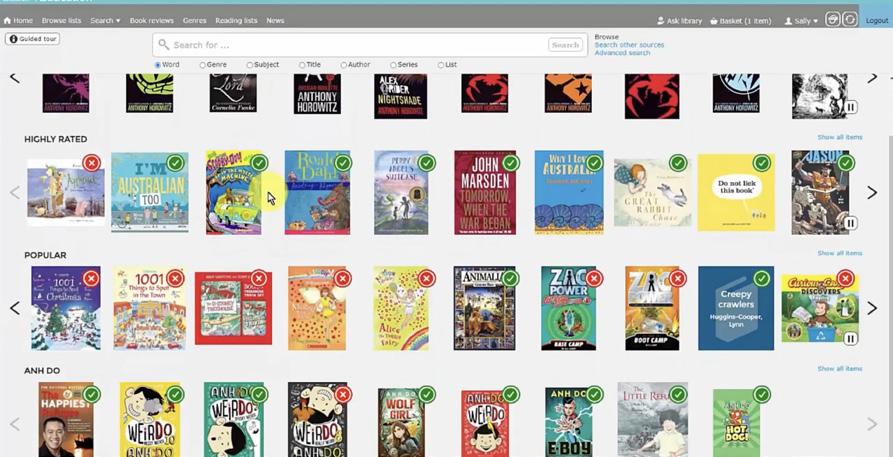The image size is (893, 457).
Task: Click green check badge on Hot Dog book
Action: (762, 394)
